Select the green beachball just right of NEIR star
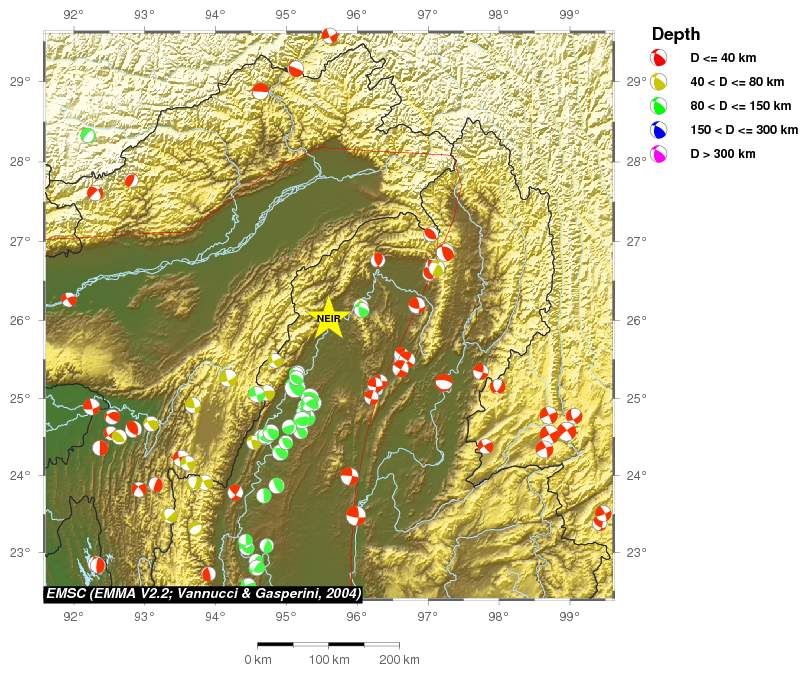 [361, 308]
